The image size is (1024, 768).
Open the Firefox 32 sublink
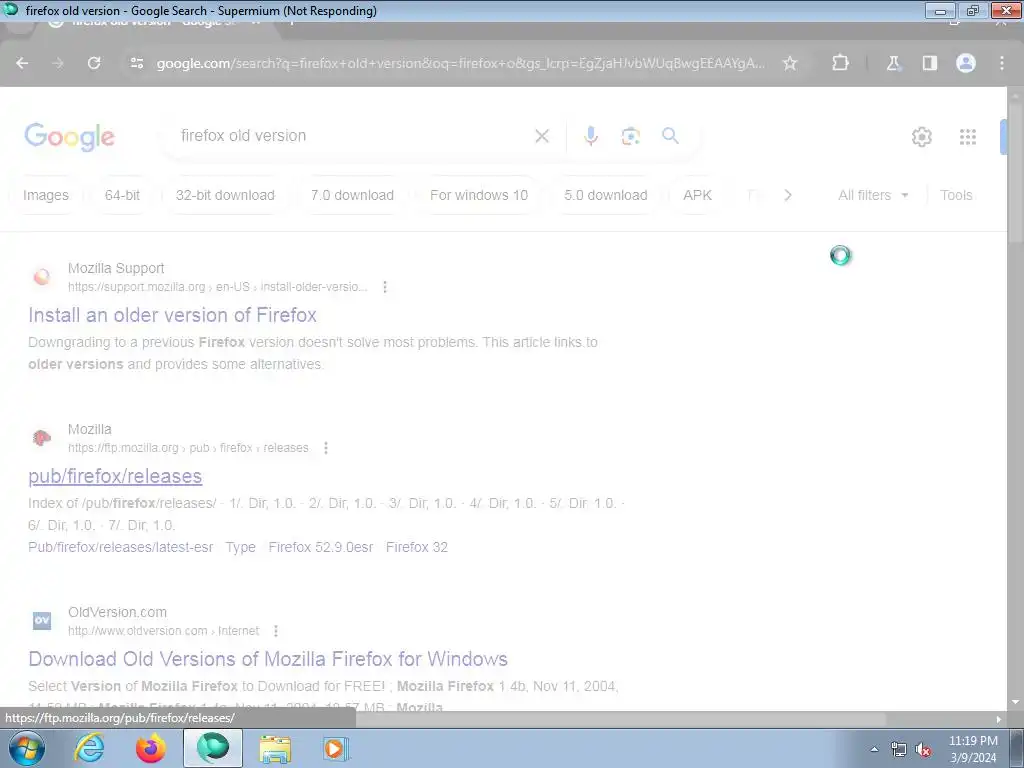coord(417,547)
